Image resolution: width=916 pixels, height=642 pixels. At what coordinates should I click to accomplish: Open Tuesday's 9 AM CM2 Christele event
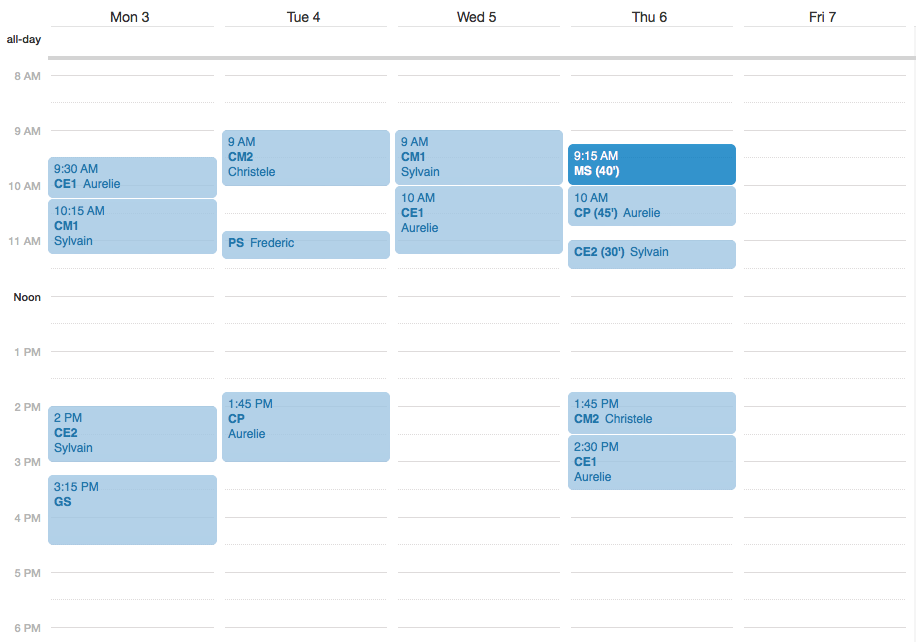pos(305,157)
